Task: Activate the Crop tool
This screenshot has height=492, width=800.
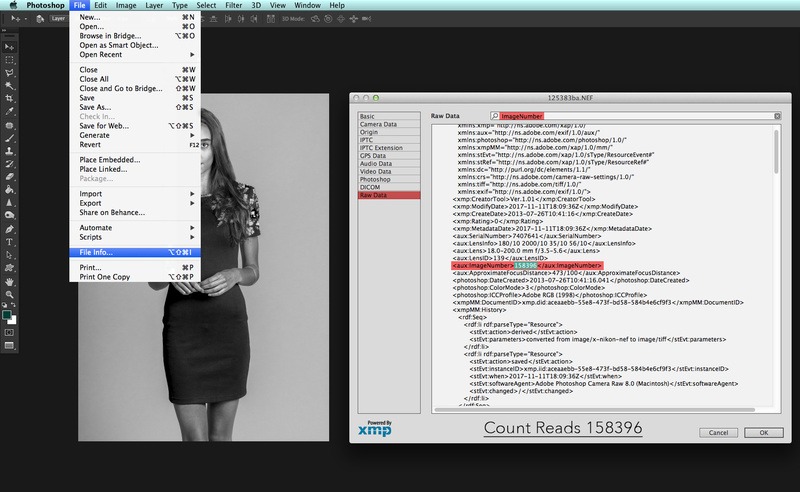Action: click(8, 99)
